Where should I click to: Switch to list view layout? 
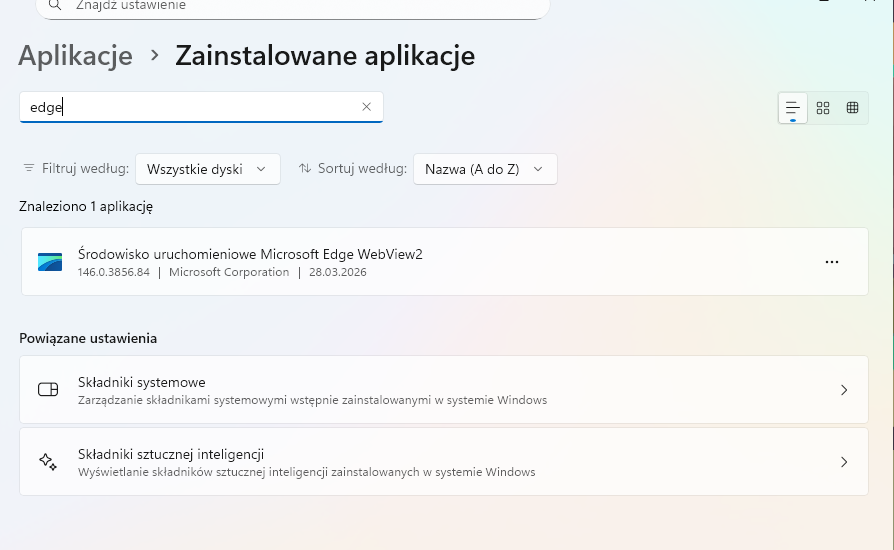793,108
